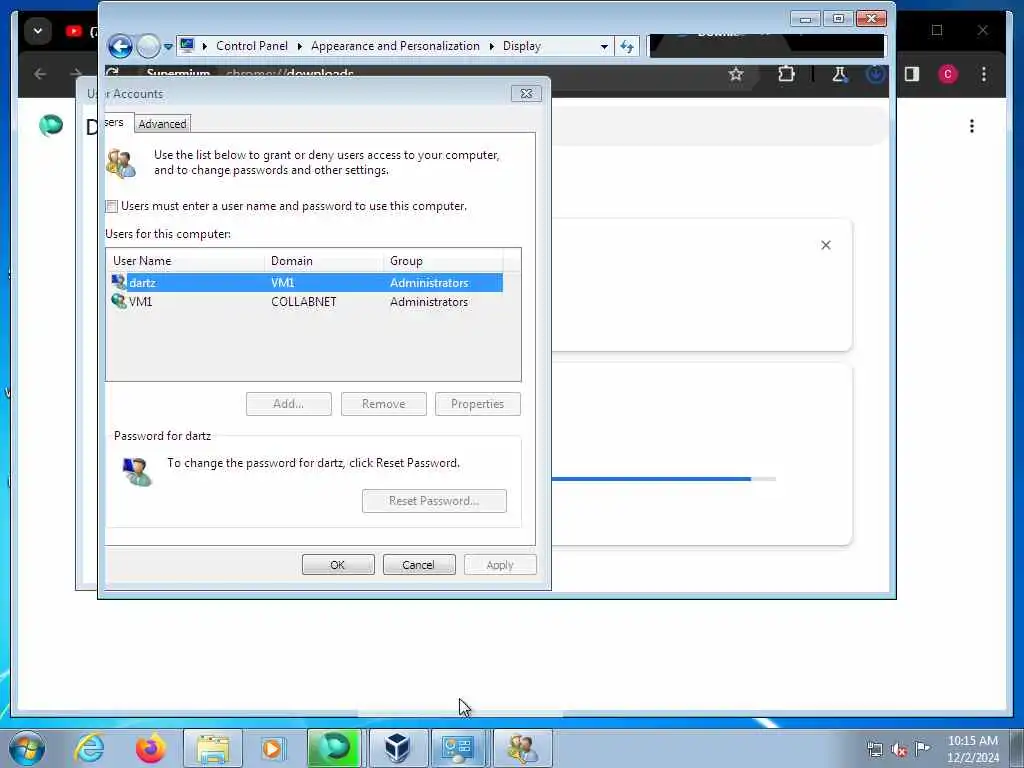Click Cancel in User Accounts dialog
Viewport: 1024px width, 768px height.
(419, 565)
